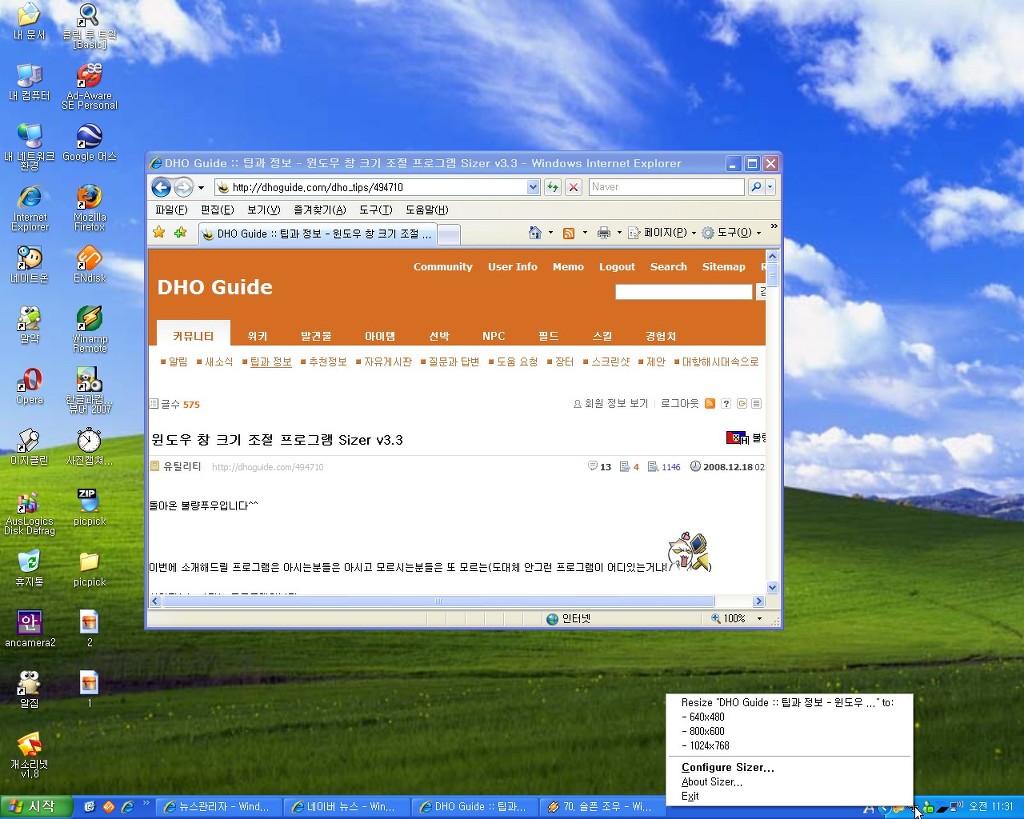Click the Favorites Center star icon
The width and height of the screenshot is (1024, 819).
click(159, 232)
